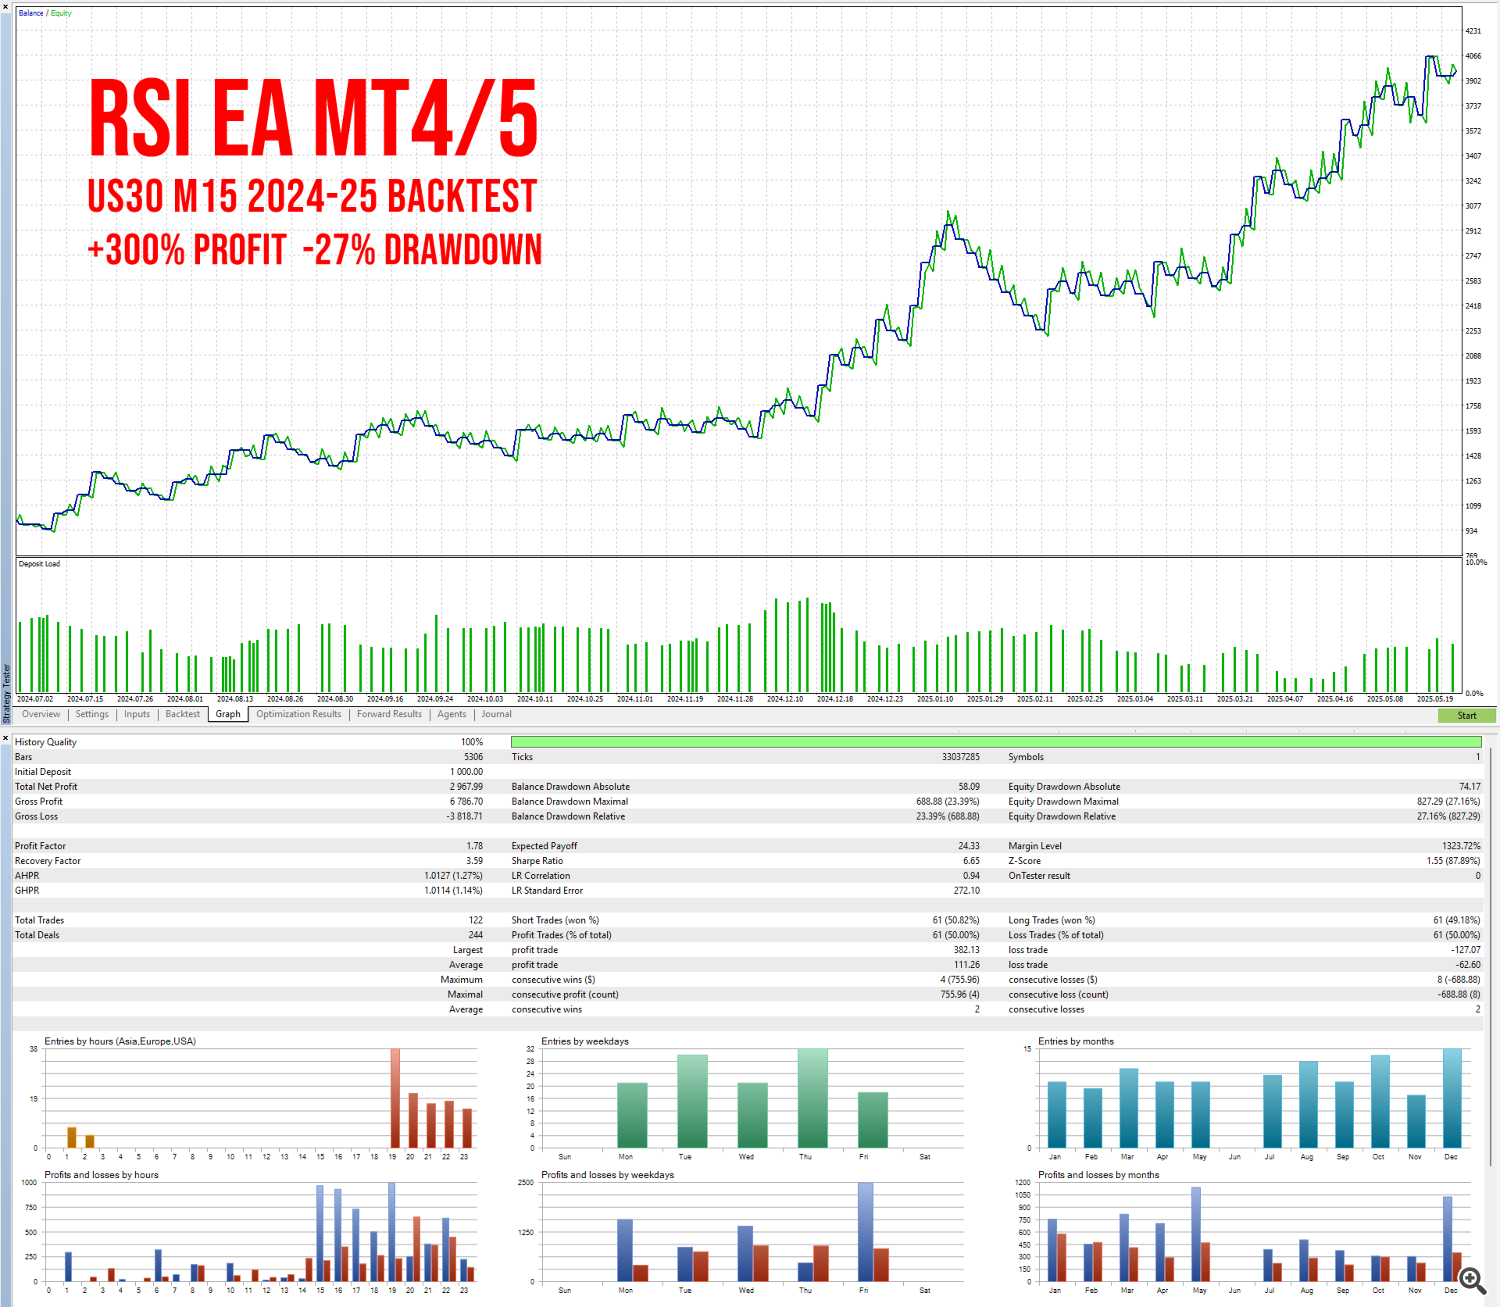Click Balance Drawdown Maximal value 688.88 (23.39%)

pyautogui.click(x=948, y=802)
